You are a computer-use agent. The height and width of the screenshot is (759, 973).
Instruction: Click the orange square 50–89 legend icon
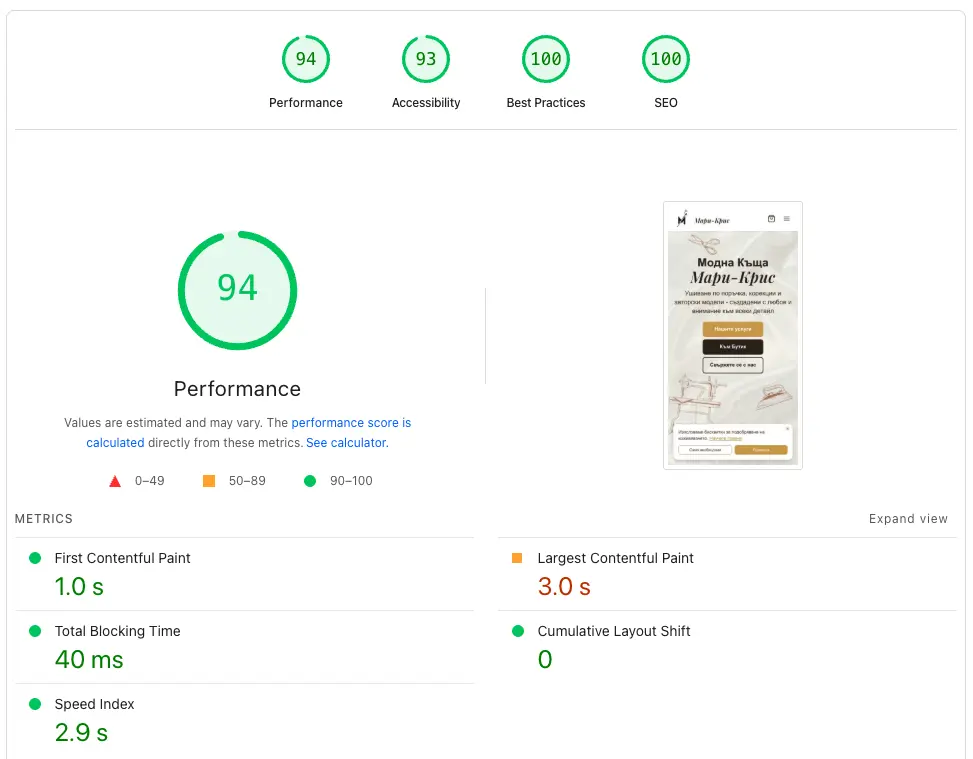(x=209, y=481)
